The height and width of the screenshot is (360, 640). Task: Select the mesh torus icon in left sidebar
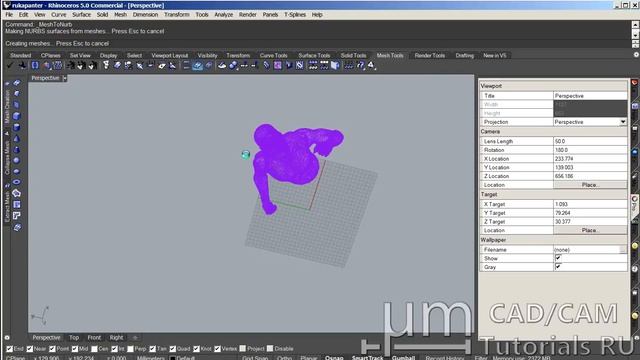pos(16,182)
